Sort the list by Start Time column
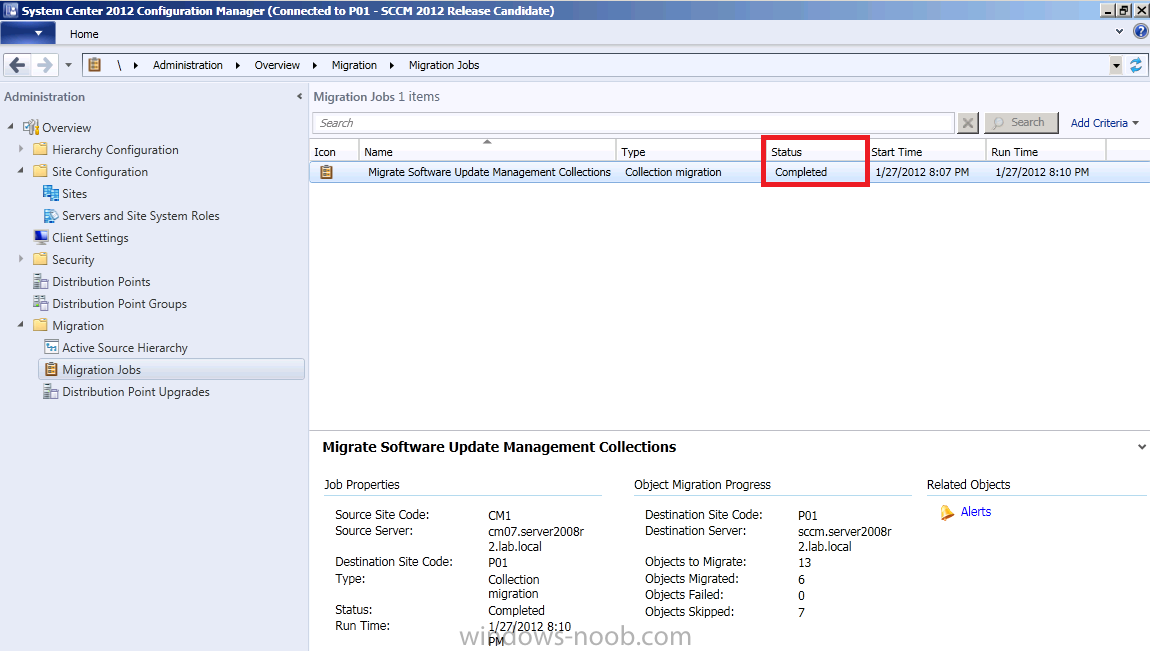Screen dimensions: 1150x651 [x=927, y=152]
